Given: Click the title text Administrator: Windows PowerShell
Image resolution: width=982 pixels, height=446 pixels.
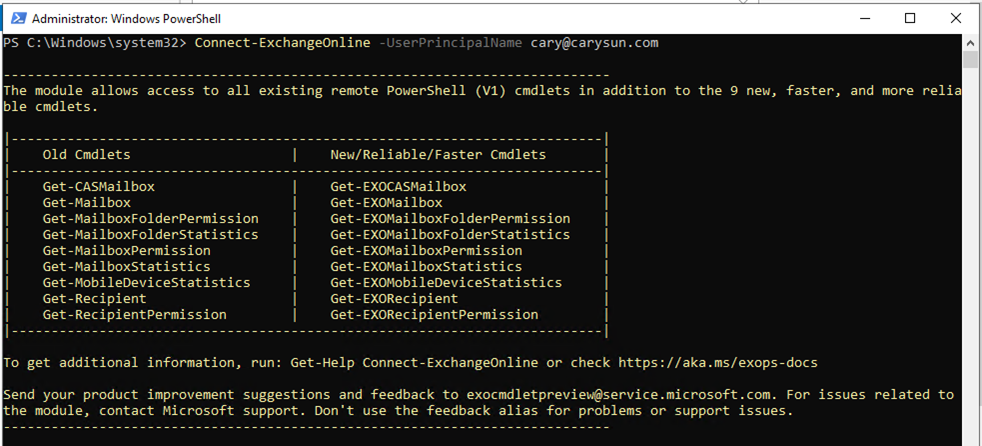Looking at the screenshot, I should [x=127, y=19].
